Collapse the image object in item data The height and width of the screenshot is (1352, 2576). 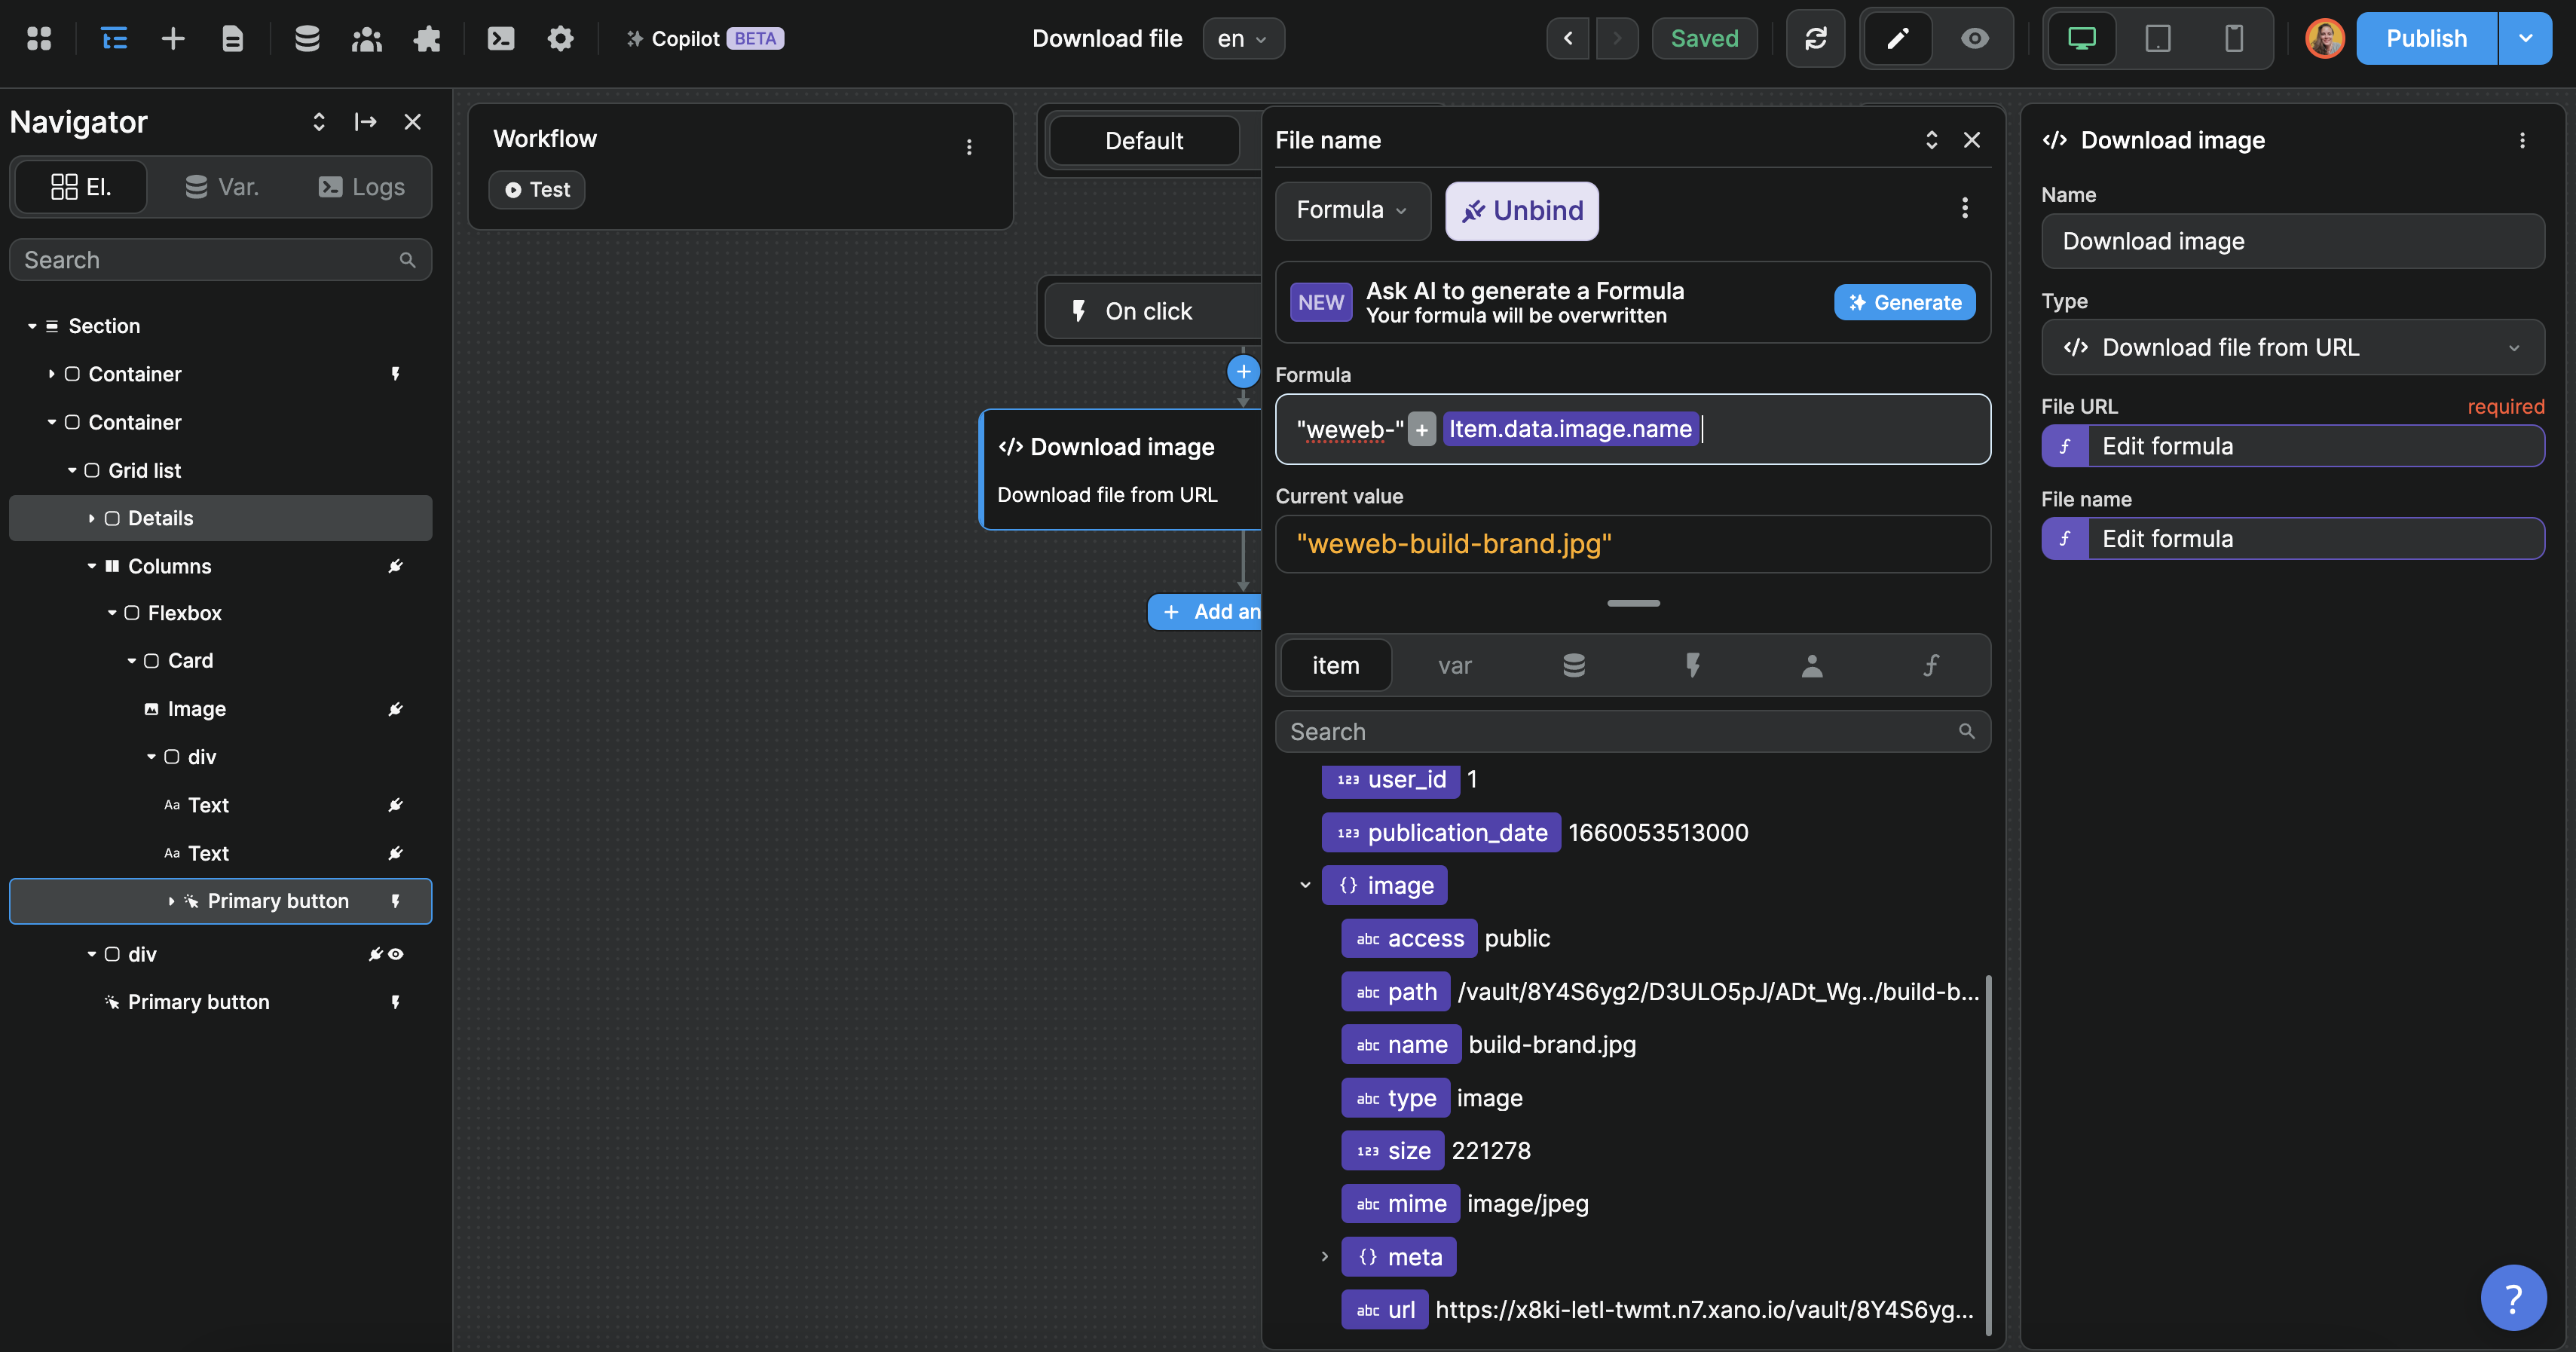pos(1305,885)
